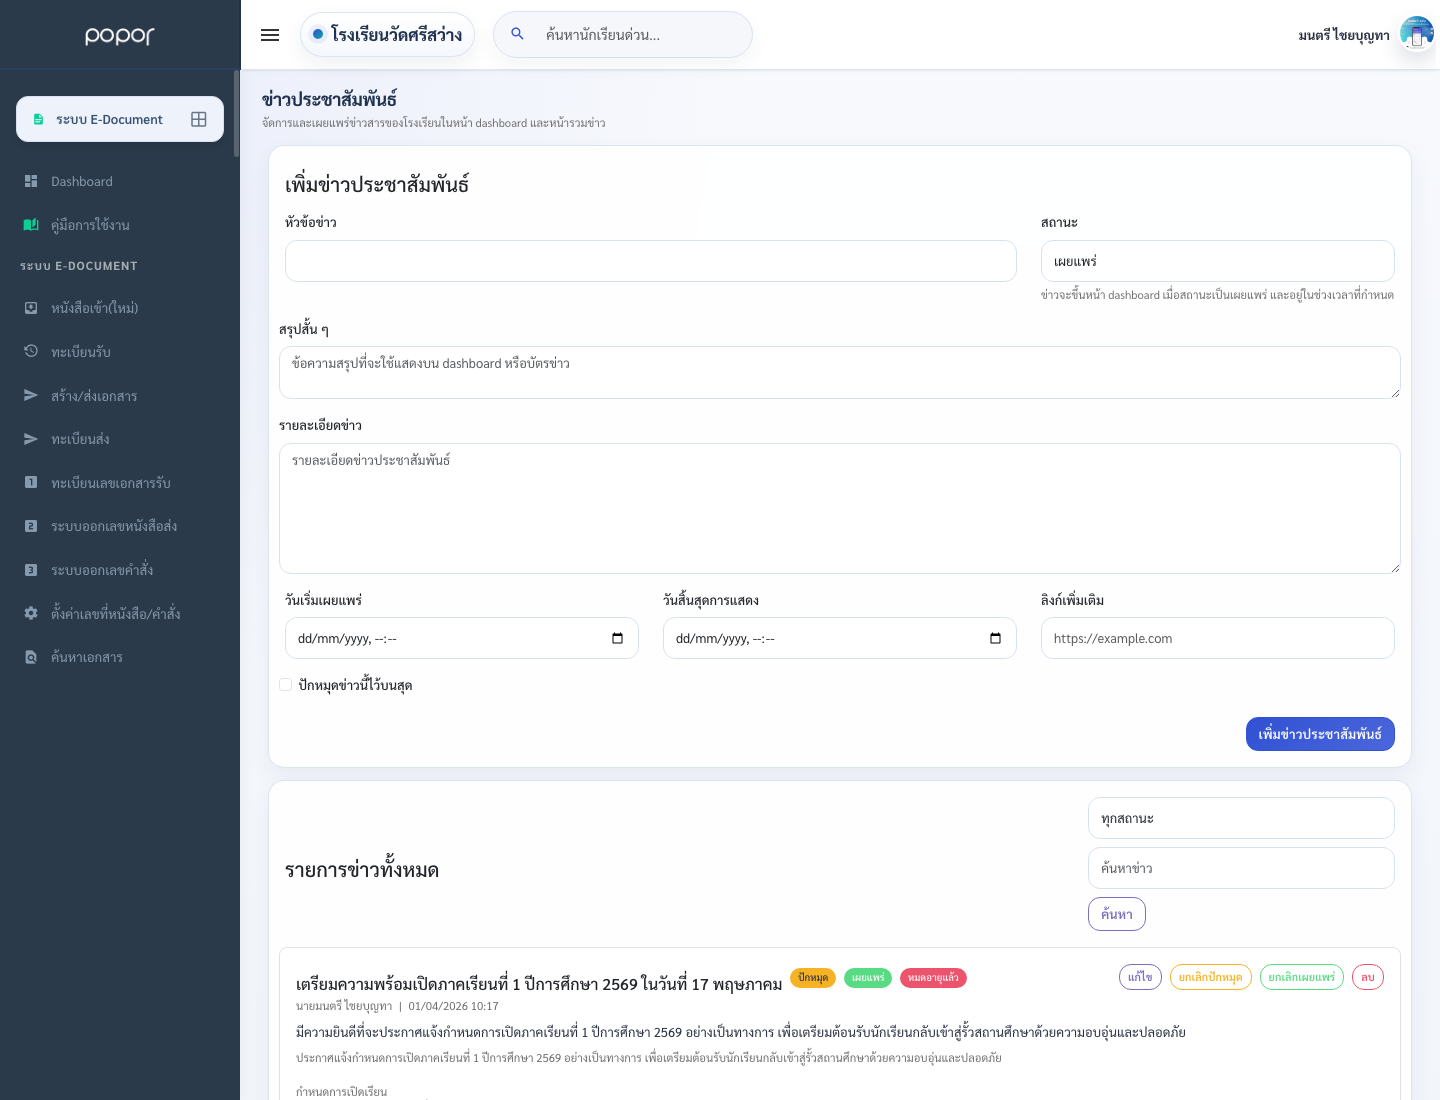Click the ค้นหา button under news search
The height and width of the screenshot is (1100, 1440).
pos(1117,914)
